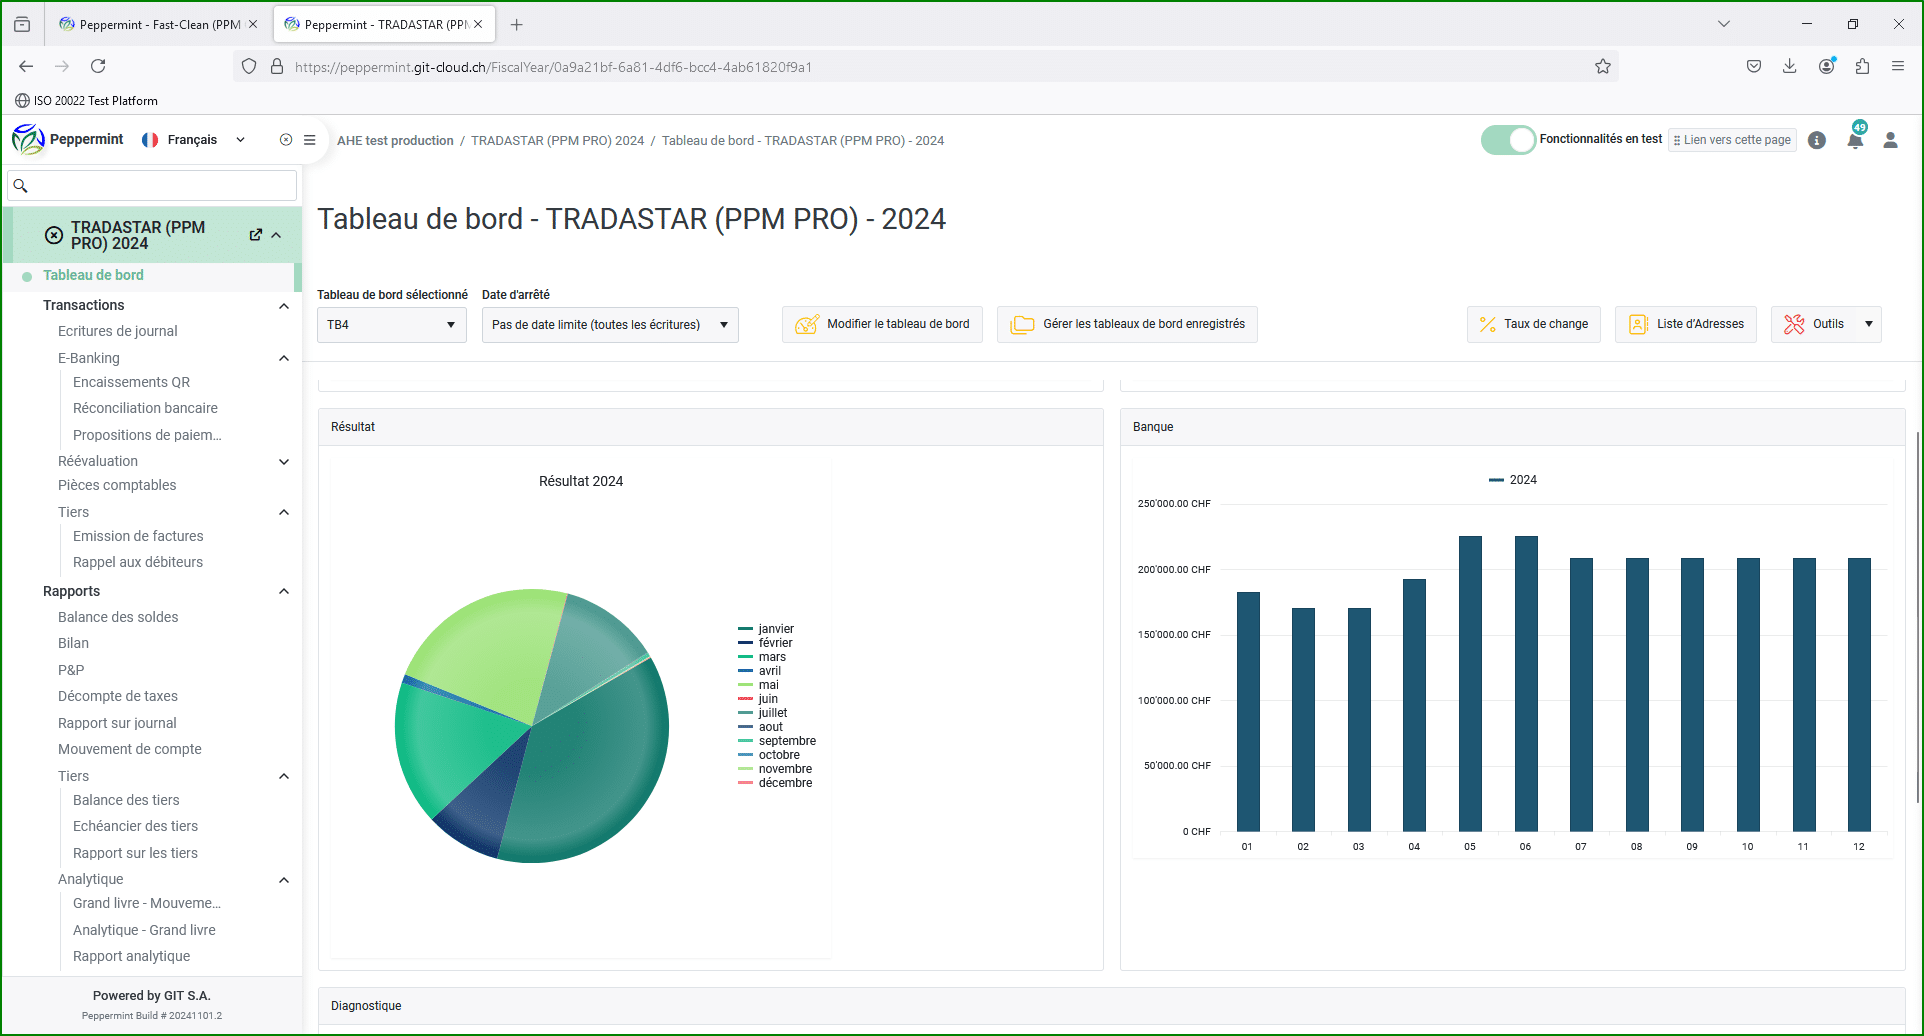Expand the Réévaluation section chevron
The image size is (1924, 1036).
[x=284, y=462]
